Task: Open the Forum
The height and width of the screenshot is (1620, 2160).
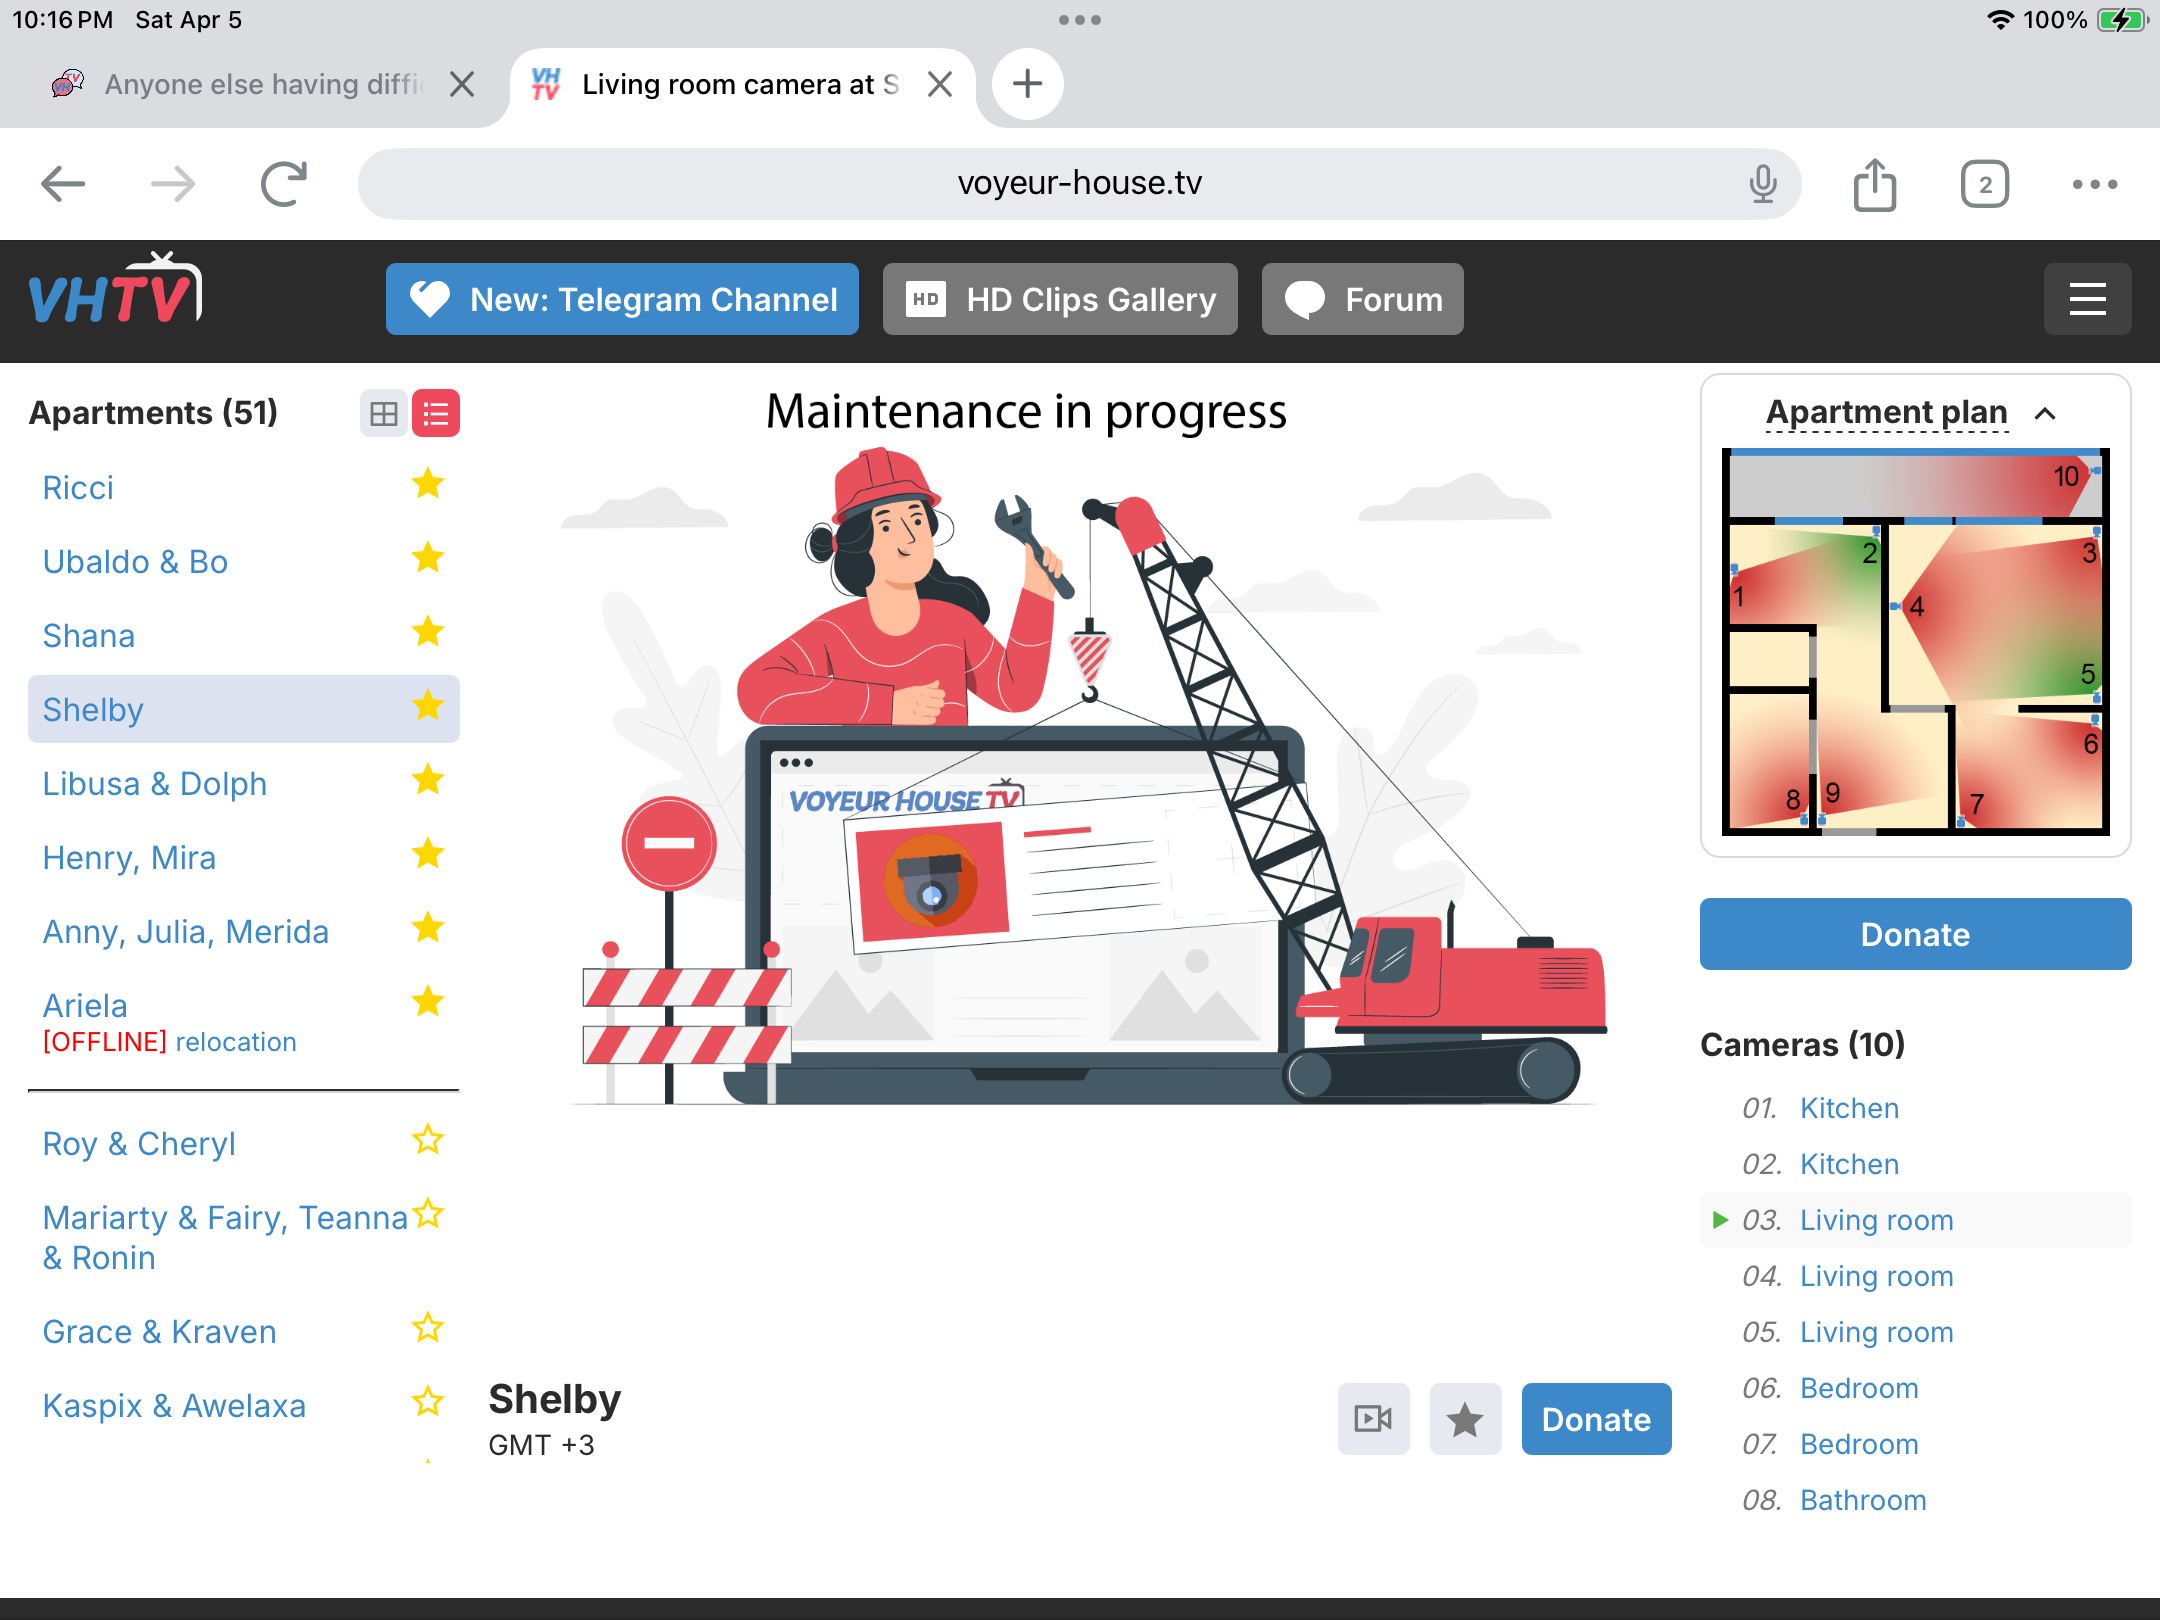Action: (1362, 299)
